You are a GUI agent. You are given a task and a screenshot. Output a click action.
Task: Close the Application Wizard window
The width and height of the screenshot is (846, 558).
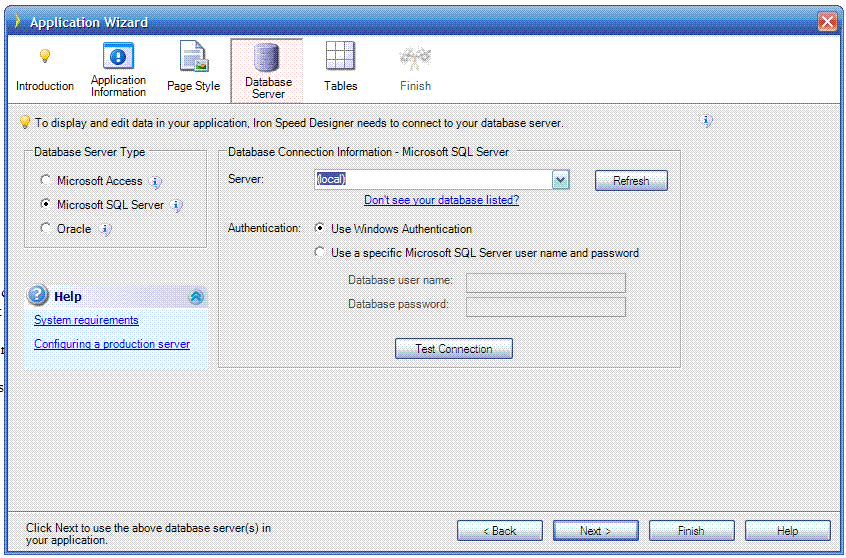coord(827,22)
